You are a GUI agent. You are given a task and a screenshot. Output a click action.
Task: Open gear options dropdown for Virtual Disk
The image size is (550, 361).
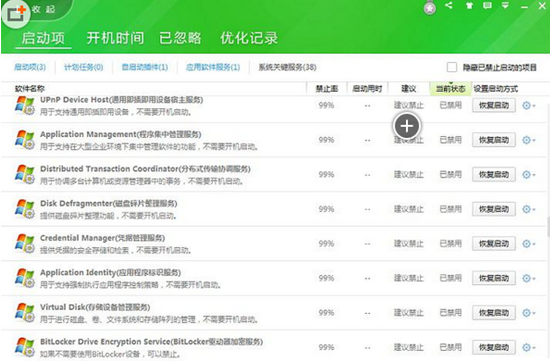[x=529, y=313]
